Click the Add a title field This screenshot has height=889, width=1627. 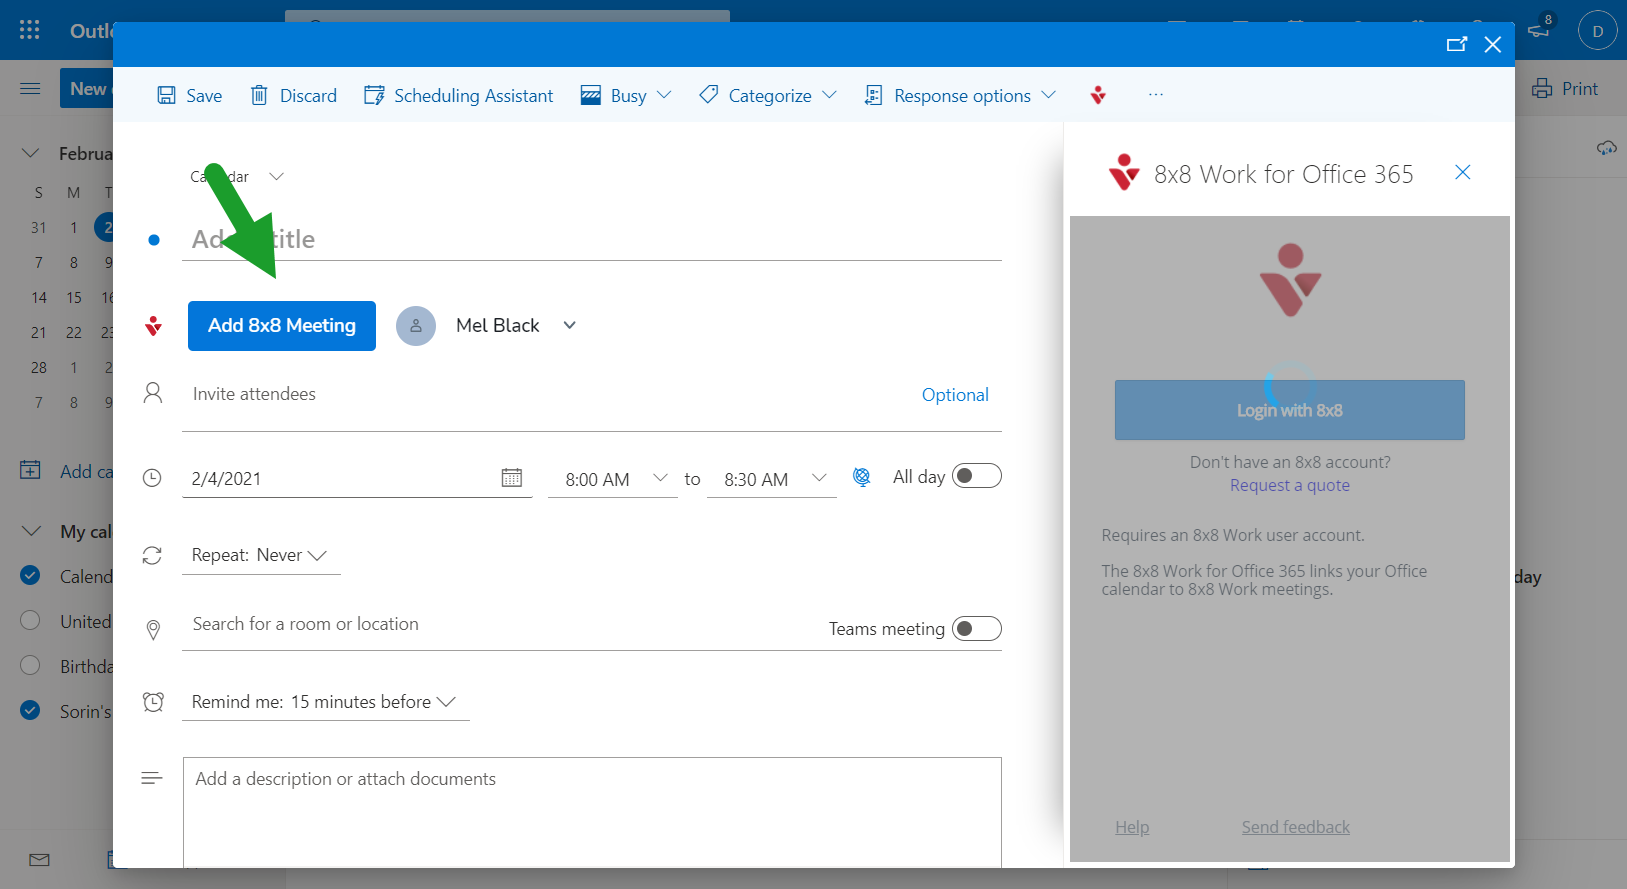[x=592, y=239]
